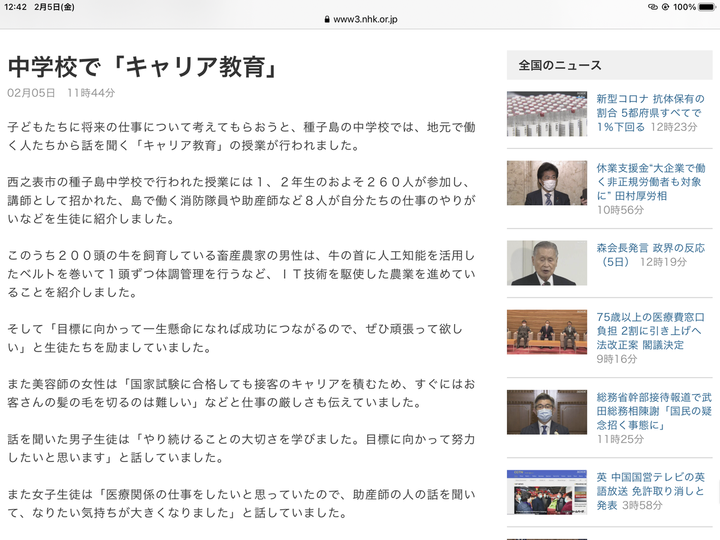Click the 全国のニュース section header
This screenshot has width=720, height=540.
pyautogui.click(x=560, y=65)
